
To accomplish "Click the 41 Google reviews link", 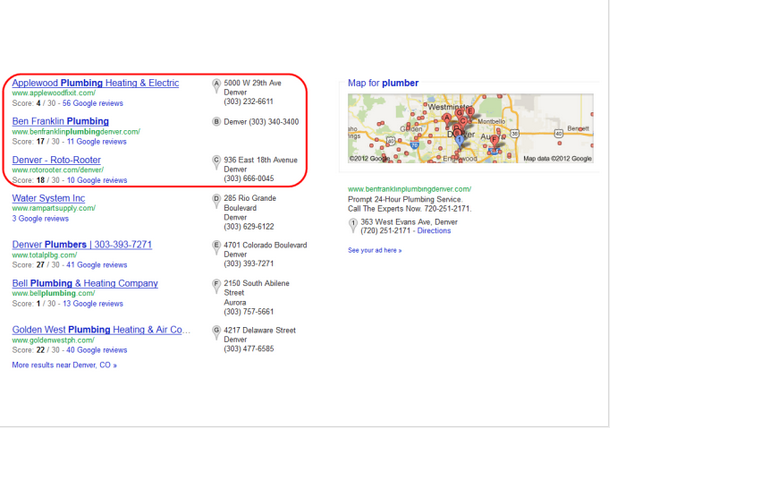I will click(x=96, y=265).
